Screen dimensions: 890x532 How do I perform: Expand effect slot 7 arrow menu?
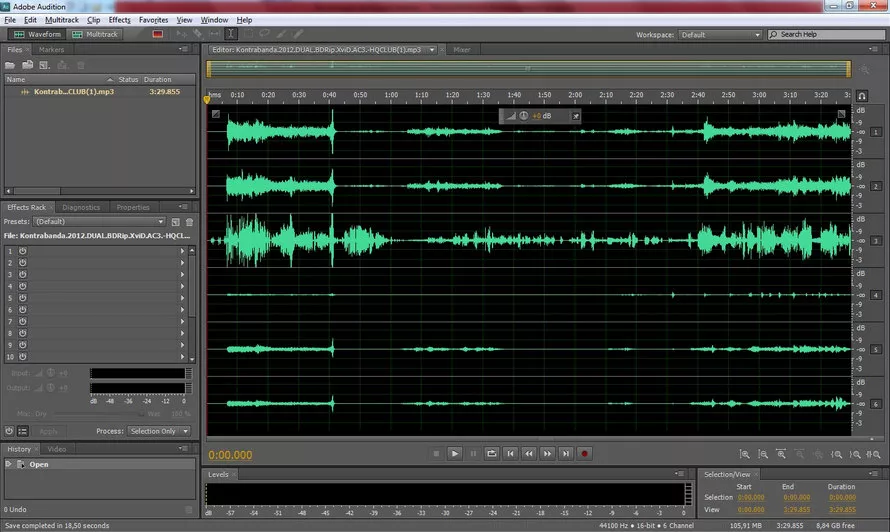pos(182,321)
